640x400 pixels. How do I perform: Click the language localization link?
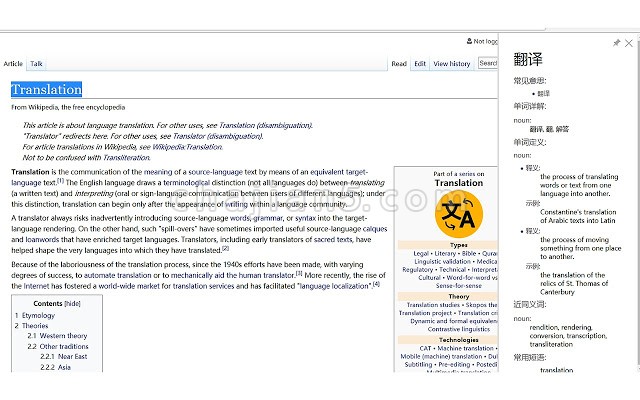tap(334, 286)
